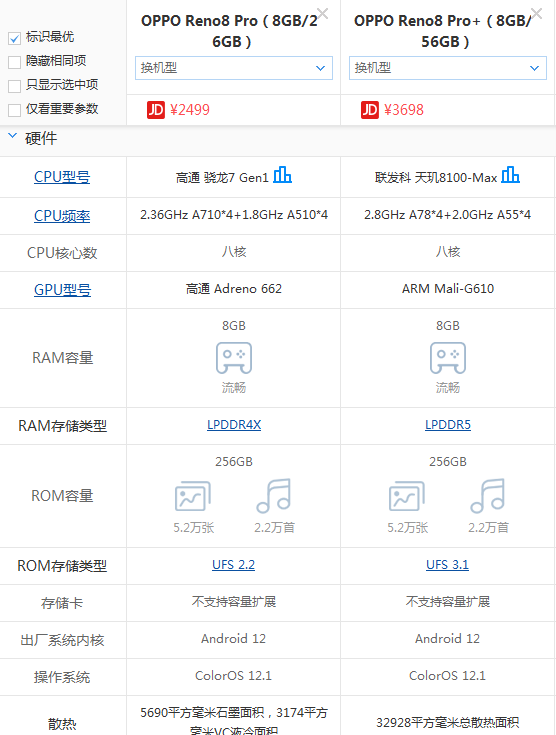This screenshot has height=735, width=556.
Task: Click the 高通 Adreno 662 cell
Action: point(234,289)
